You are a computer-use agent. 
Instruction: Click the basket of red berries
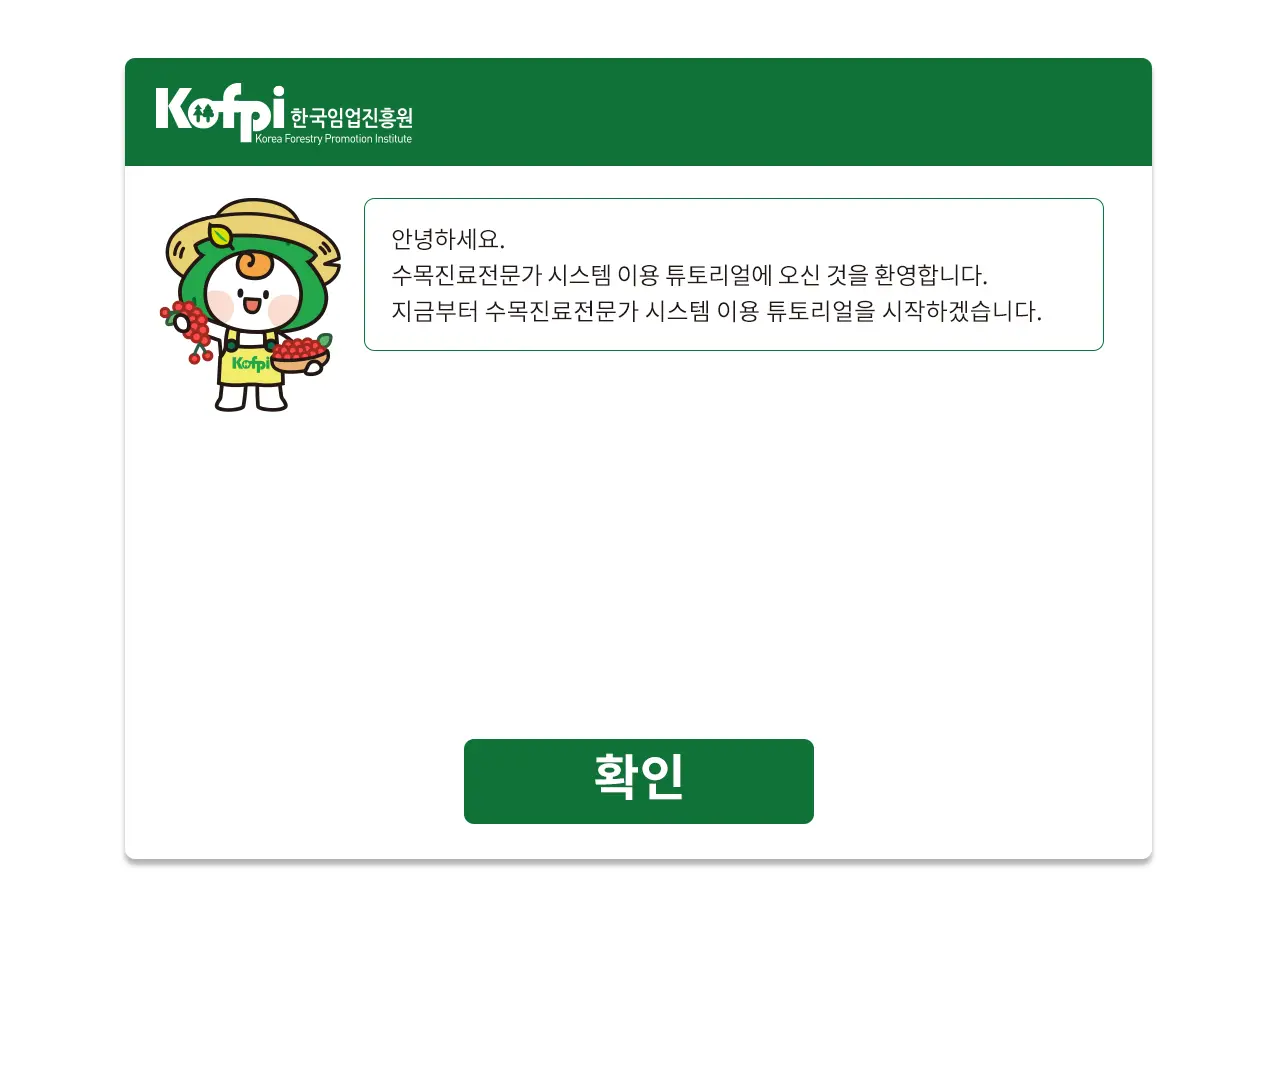301,354
